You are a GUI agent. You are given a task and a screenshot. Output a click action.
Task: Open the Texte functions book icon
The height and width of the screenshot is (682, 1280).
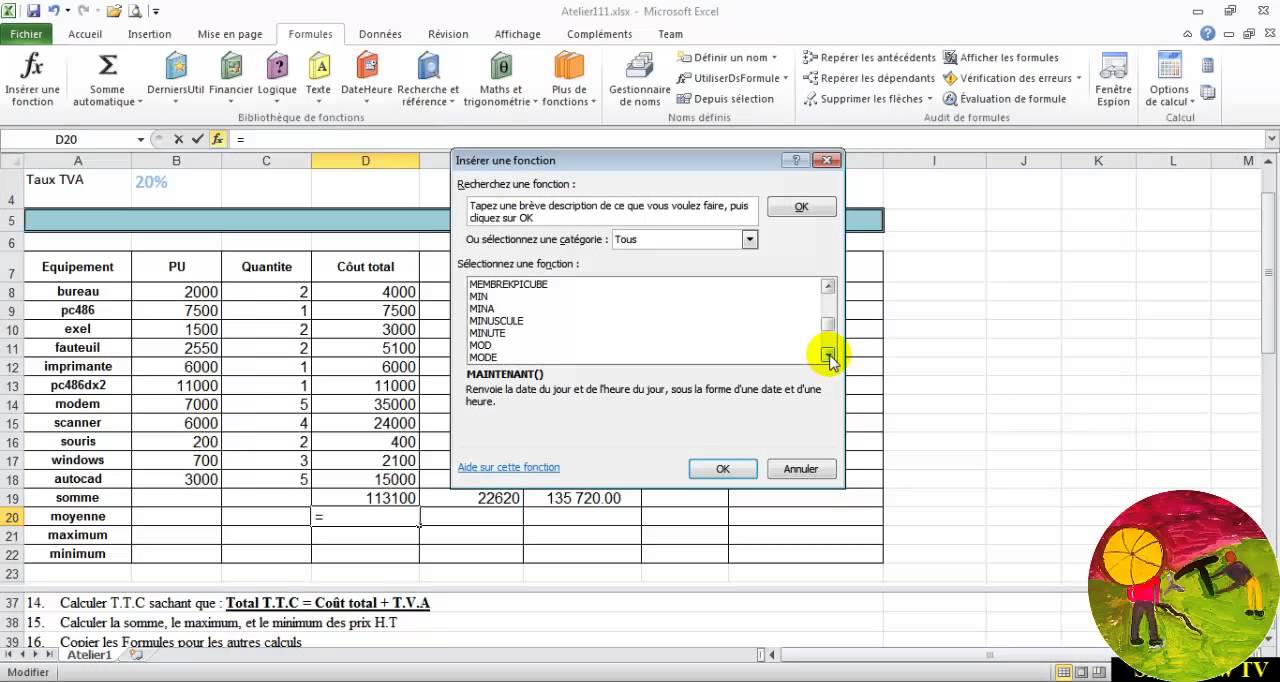[318, 80]
